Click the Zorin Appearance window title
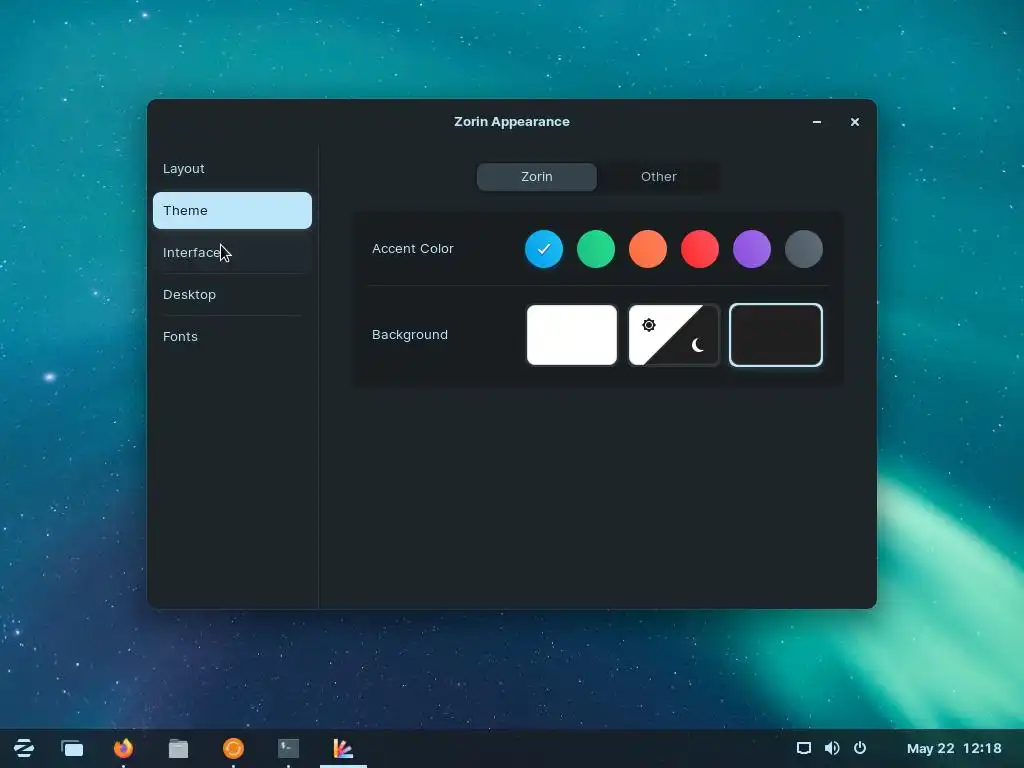 (x=512, y=122)
